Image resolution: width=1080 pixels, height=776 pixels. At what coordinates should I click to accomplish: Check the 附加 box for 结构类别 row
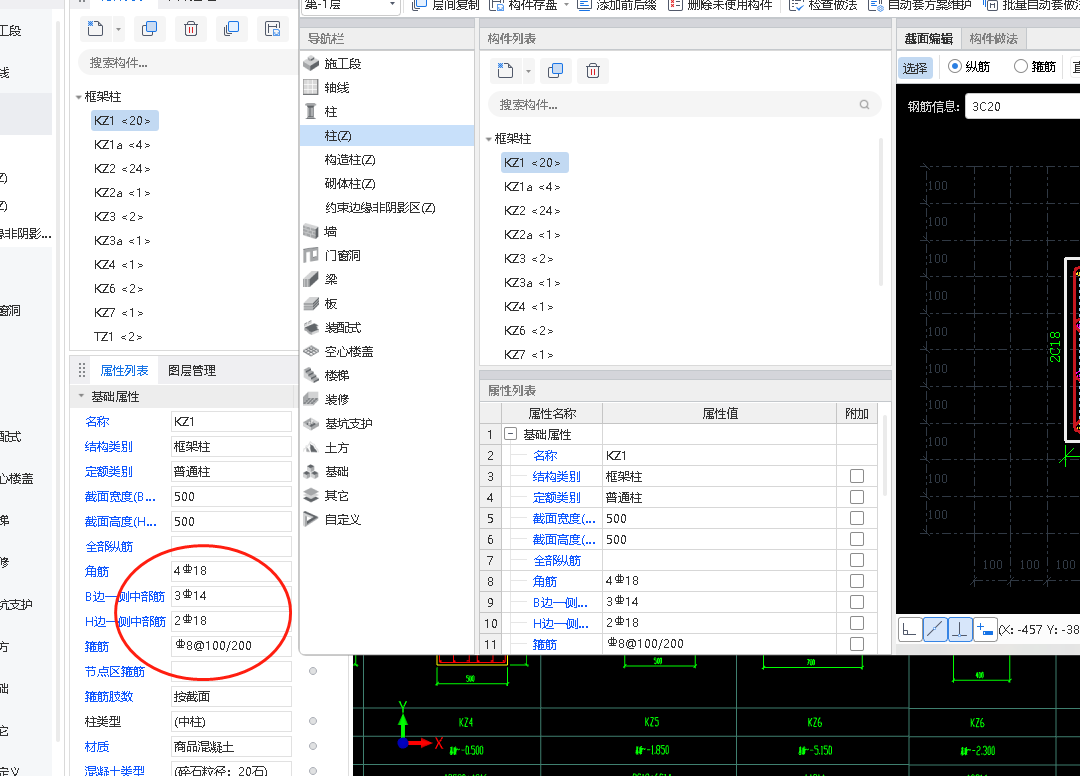857,476
